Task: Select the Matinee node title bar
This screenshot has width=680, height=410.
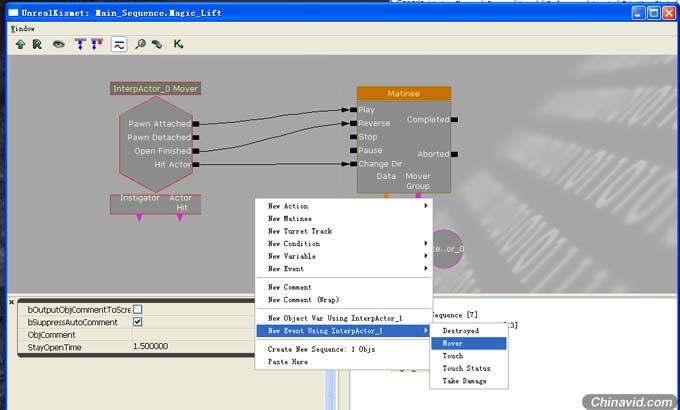Action: (404, 93)
